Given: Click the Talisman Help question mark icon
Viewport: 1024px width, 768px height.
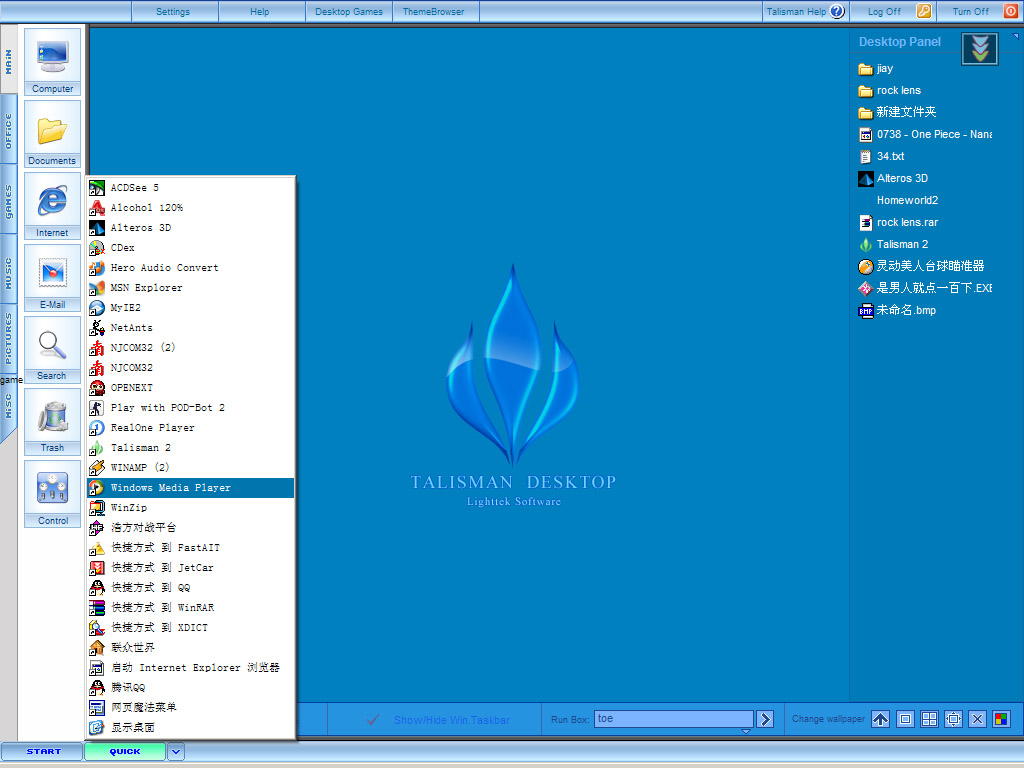Looking at the screenshot, I should point(837,11).
